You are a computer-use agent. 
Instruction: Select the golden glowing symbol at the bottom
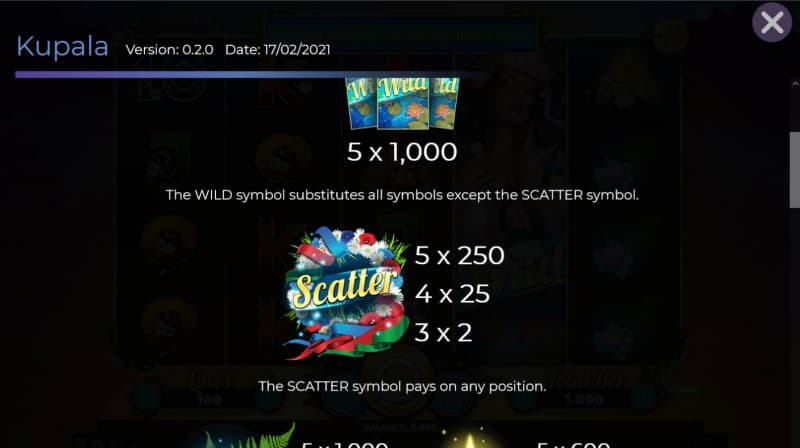coord(468,438)
